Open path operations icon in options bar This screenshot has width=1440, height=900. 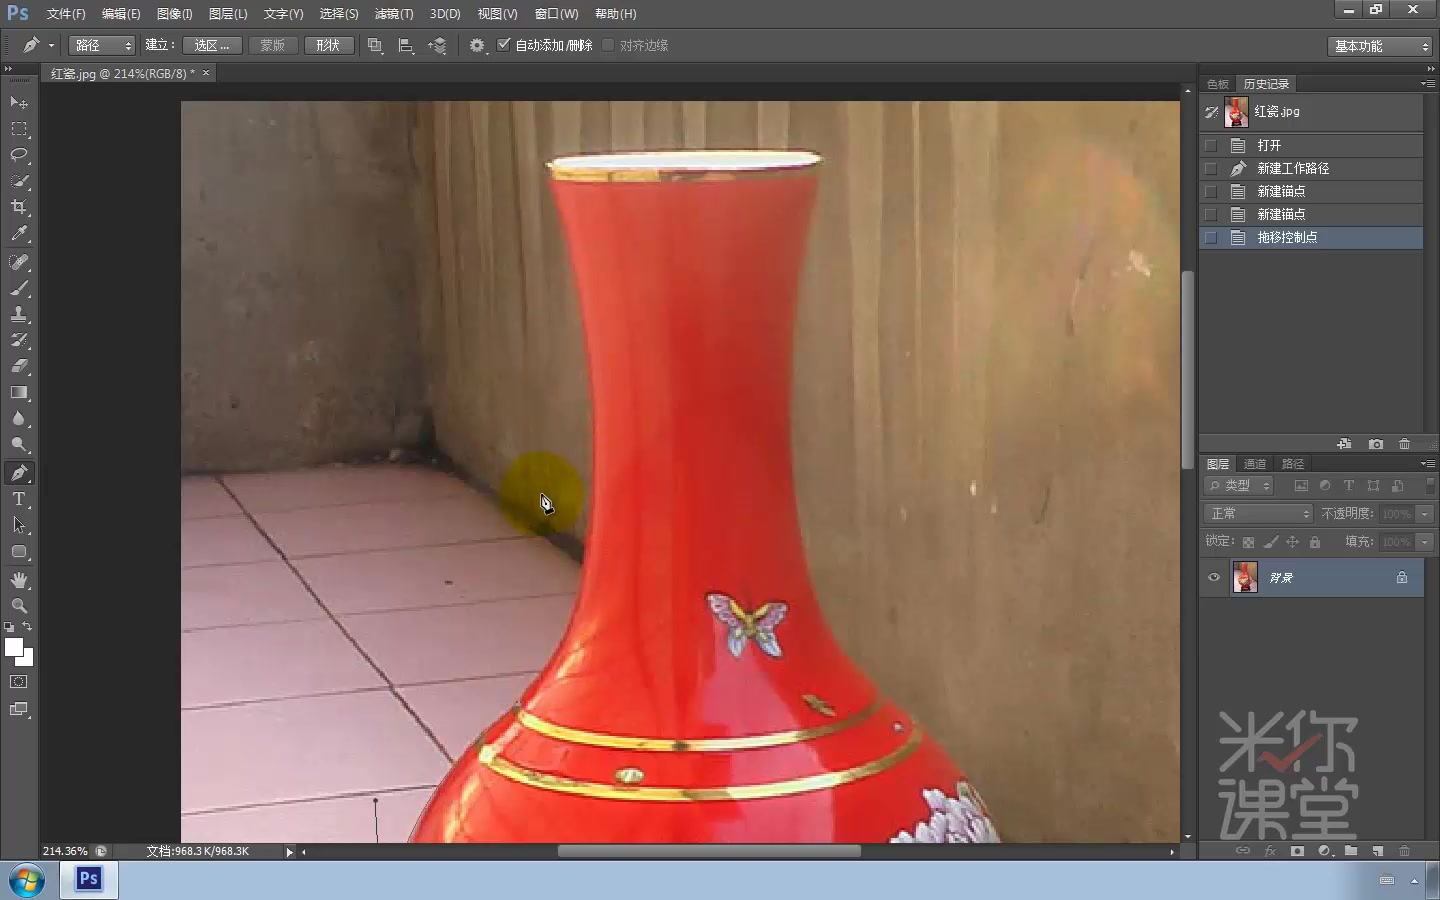(x=375, y=45)
